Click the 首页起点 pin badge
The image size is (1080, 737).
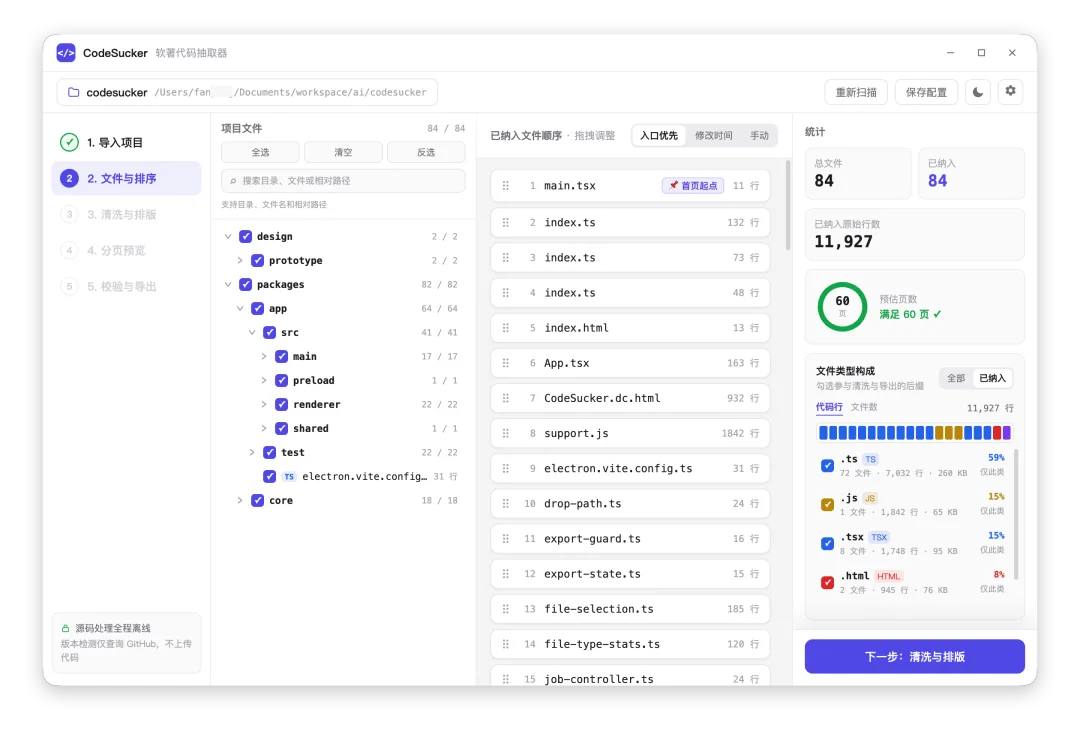pyautogui.click(x=693, y=186)
